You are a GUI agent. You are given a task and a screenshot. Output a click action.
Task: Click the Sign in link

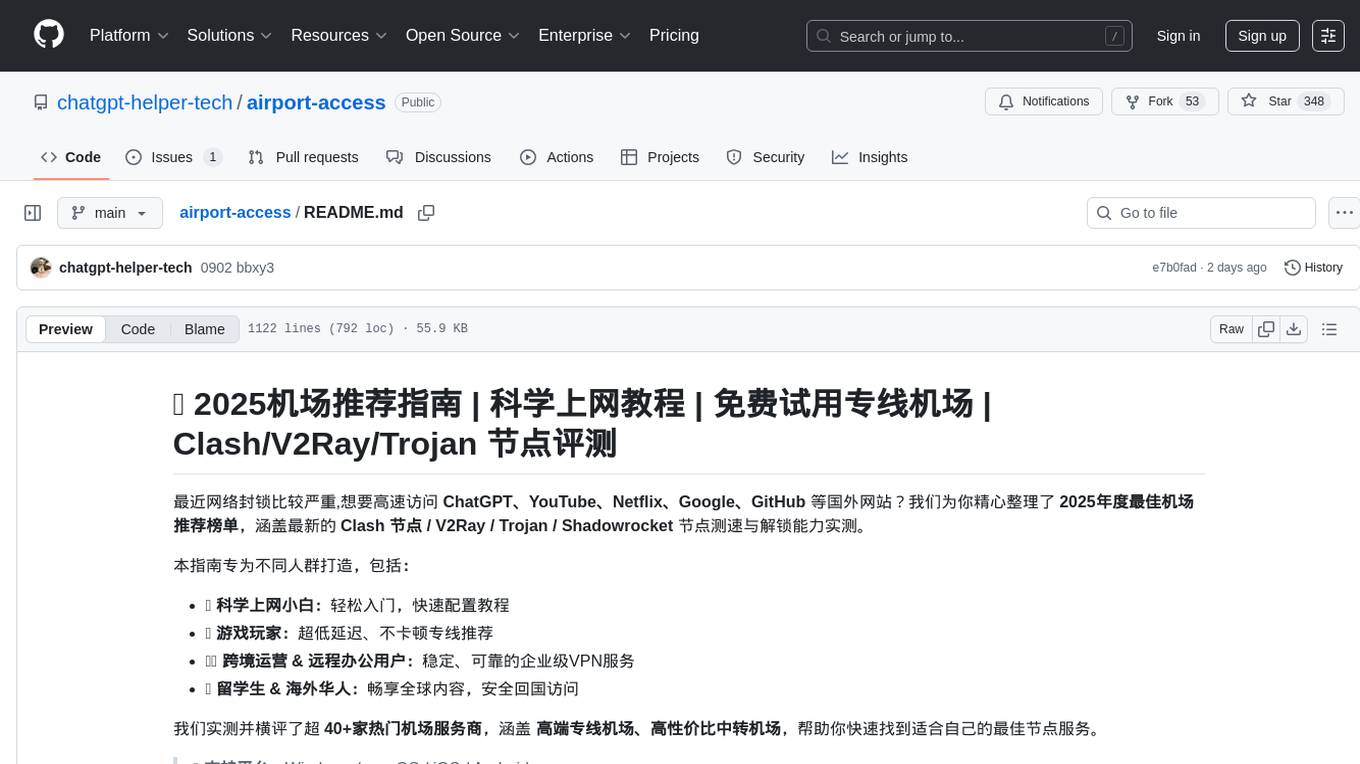[1178, 36]
